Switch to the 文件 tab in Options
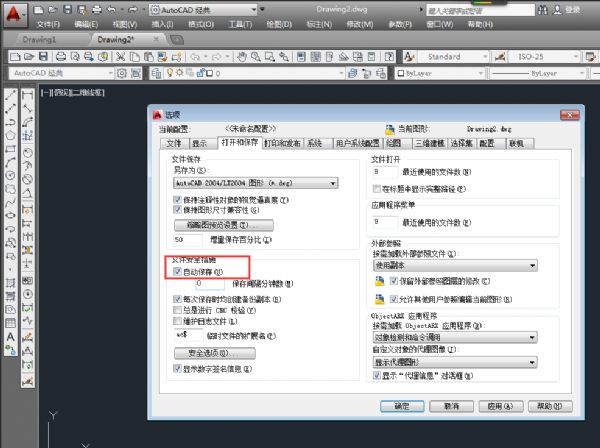600x448 pixels. 174,143
